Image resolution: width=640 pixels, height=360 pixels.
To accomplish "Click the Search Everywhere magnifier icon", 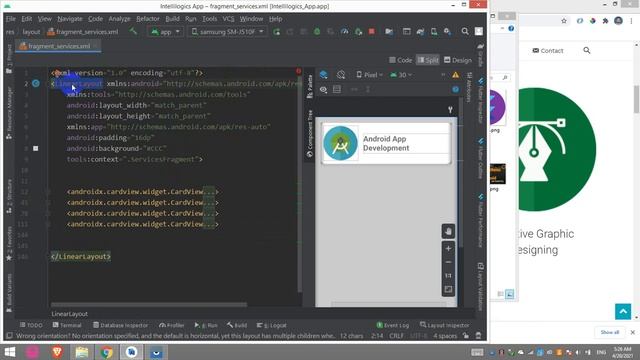I will tap(465, 31).
